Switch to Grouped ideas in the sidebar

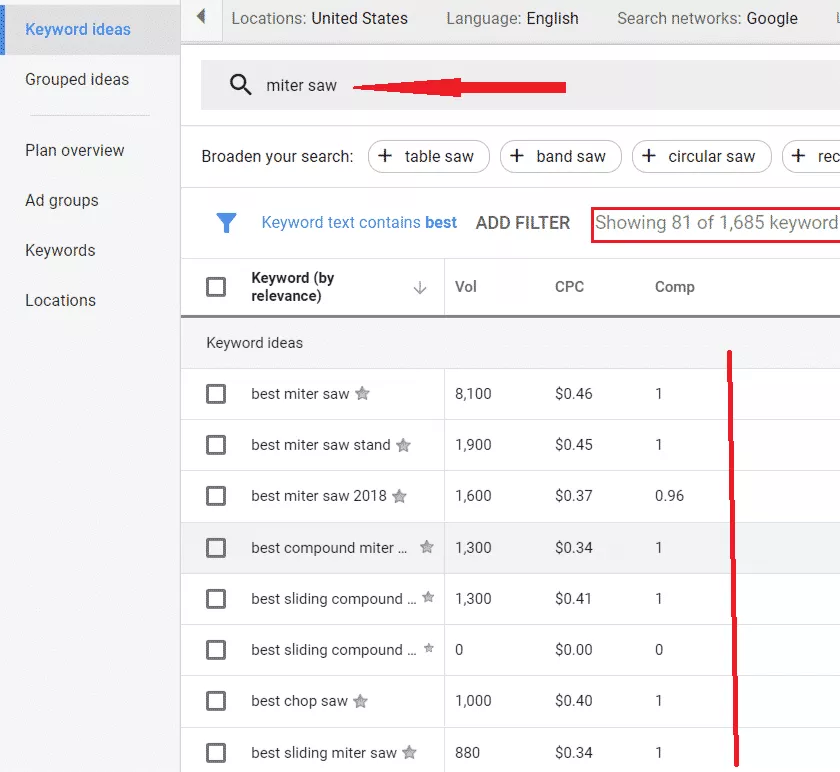pyautogui.click(x=77, y=79)
